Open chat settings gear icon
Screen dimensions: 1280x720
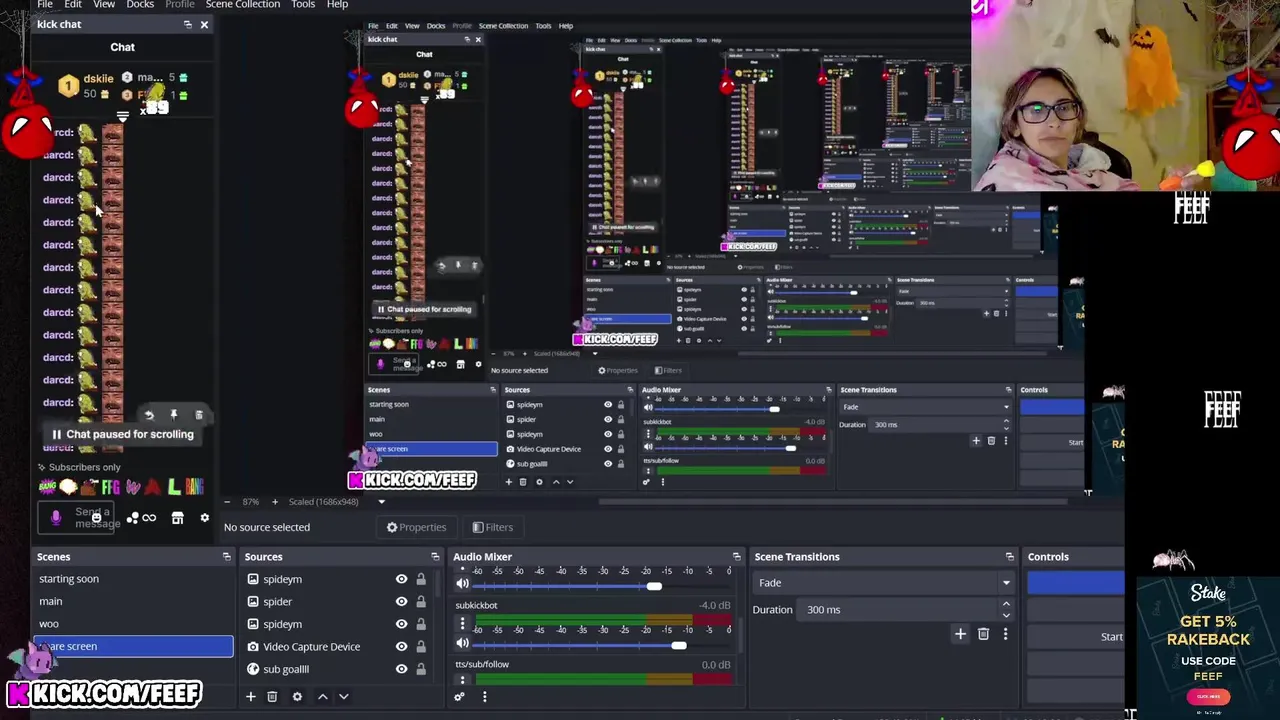tap(204, 518)
